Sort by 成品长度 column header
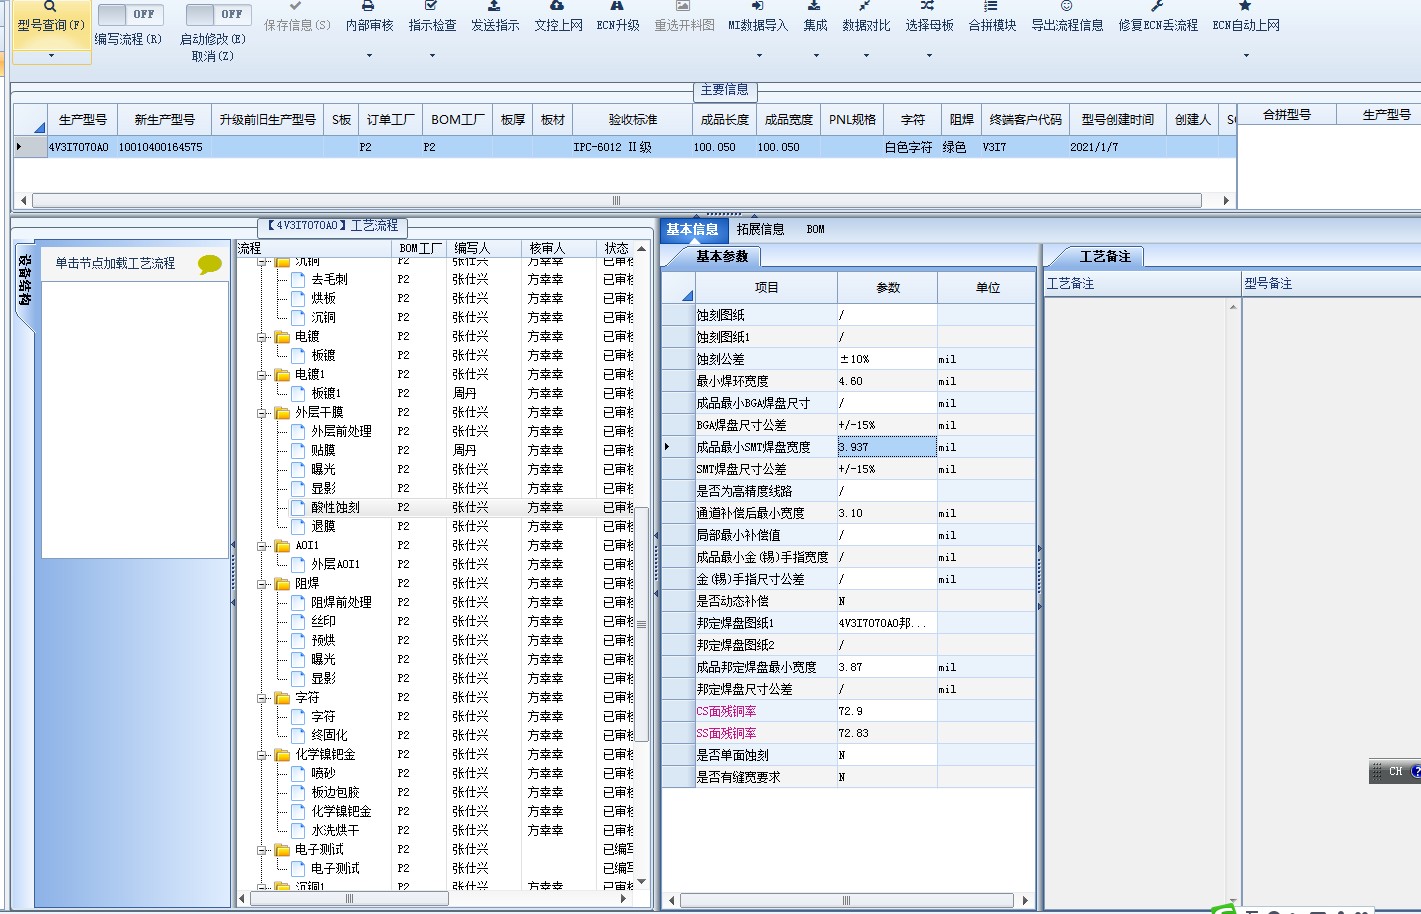The width and height of the screenshot is (1421, 914). pos(724,120)
